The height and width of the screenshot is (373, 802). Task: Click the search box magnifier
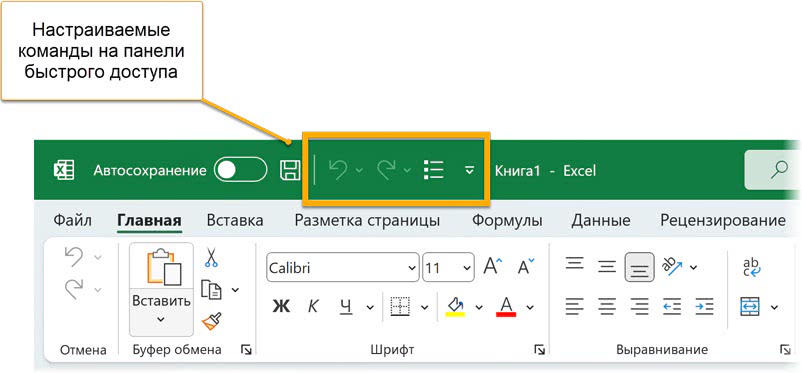[779, 170]
